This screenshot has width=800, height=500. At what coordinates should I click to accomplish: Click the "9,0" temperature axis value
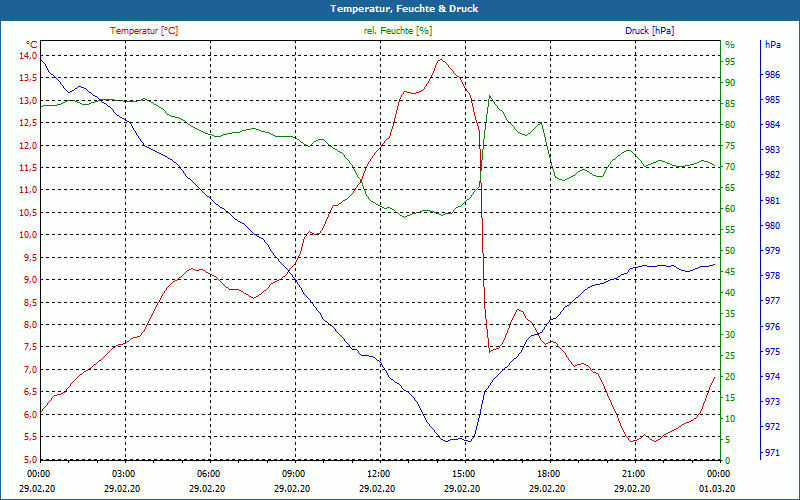[31, 280]
